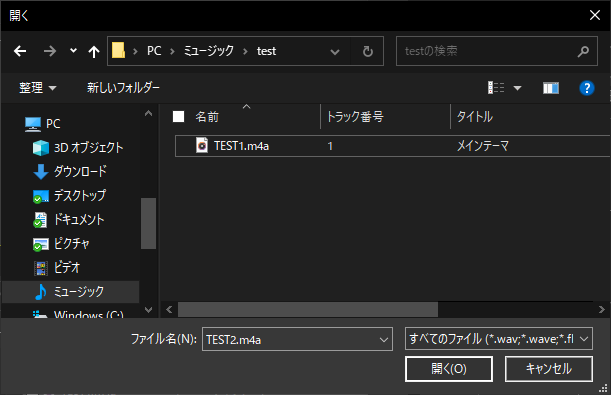The width and height of the screenshot is (611, 395).
Task: Toggle the preview pane icon
Action: click(551, 88)
